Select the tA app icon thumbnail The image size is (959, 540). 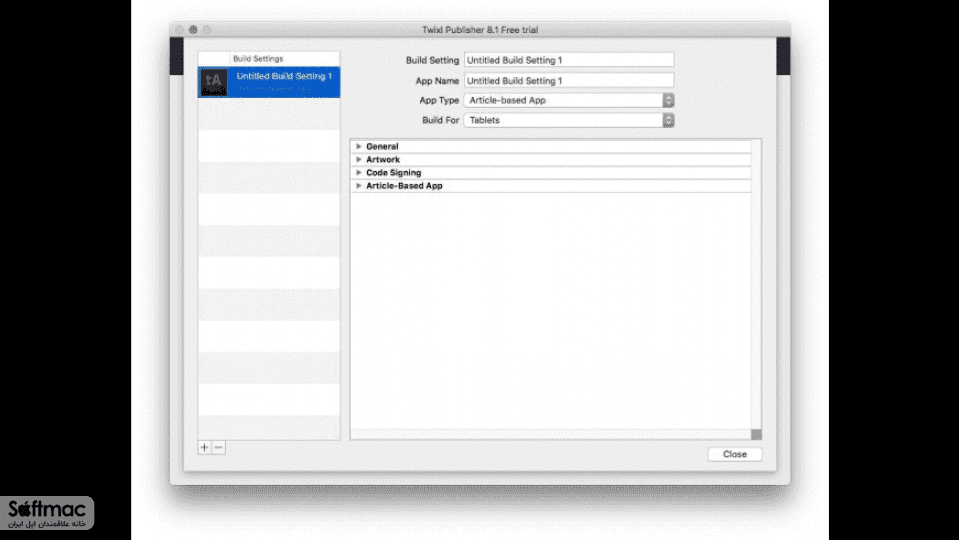click(x=213, y=83)
